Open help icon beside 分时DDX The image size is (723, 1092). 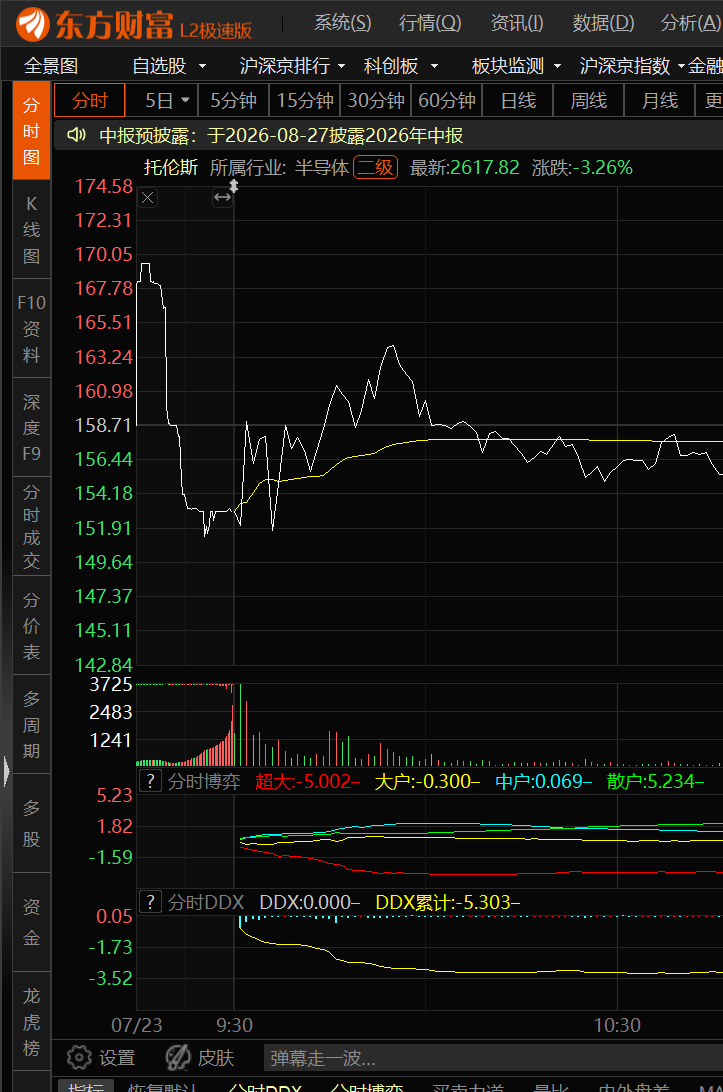click(150, 902)
